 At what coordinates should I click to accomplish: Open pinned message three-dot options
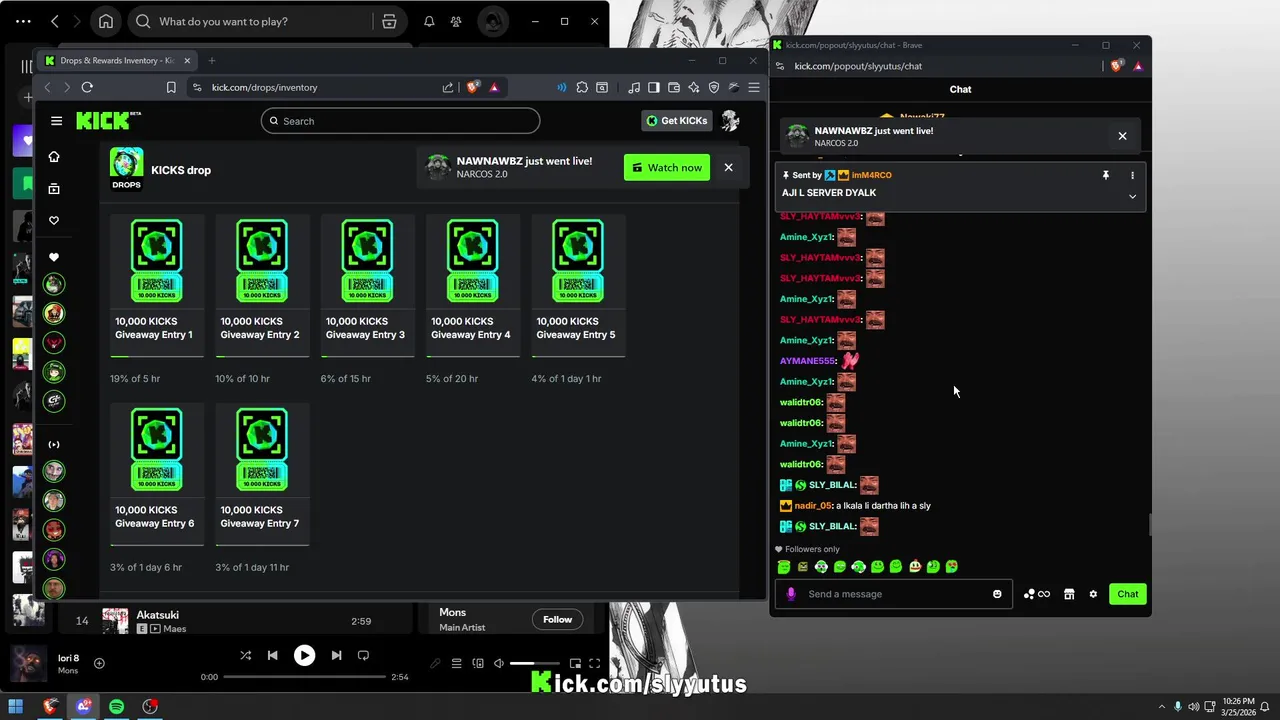(x=1132, y=175)
